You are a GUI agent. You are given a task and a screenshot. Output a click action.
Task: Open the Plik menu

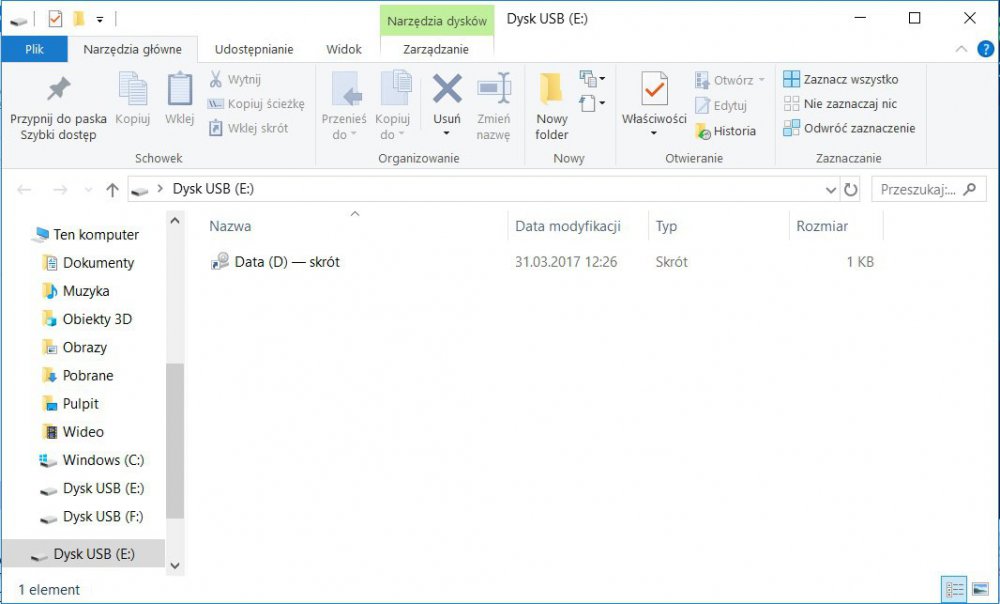[x=34, y=49]
